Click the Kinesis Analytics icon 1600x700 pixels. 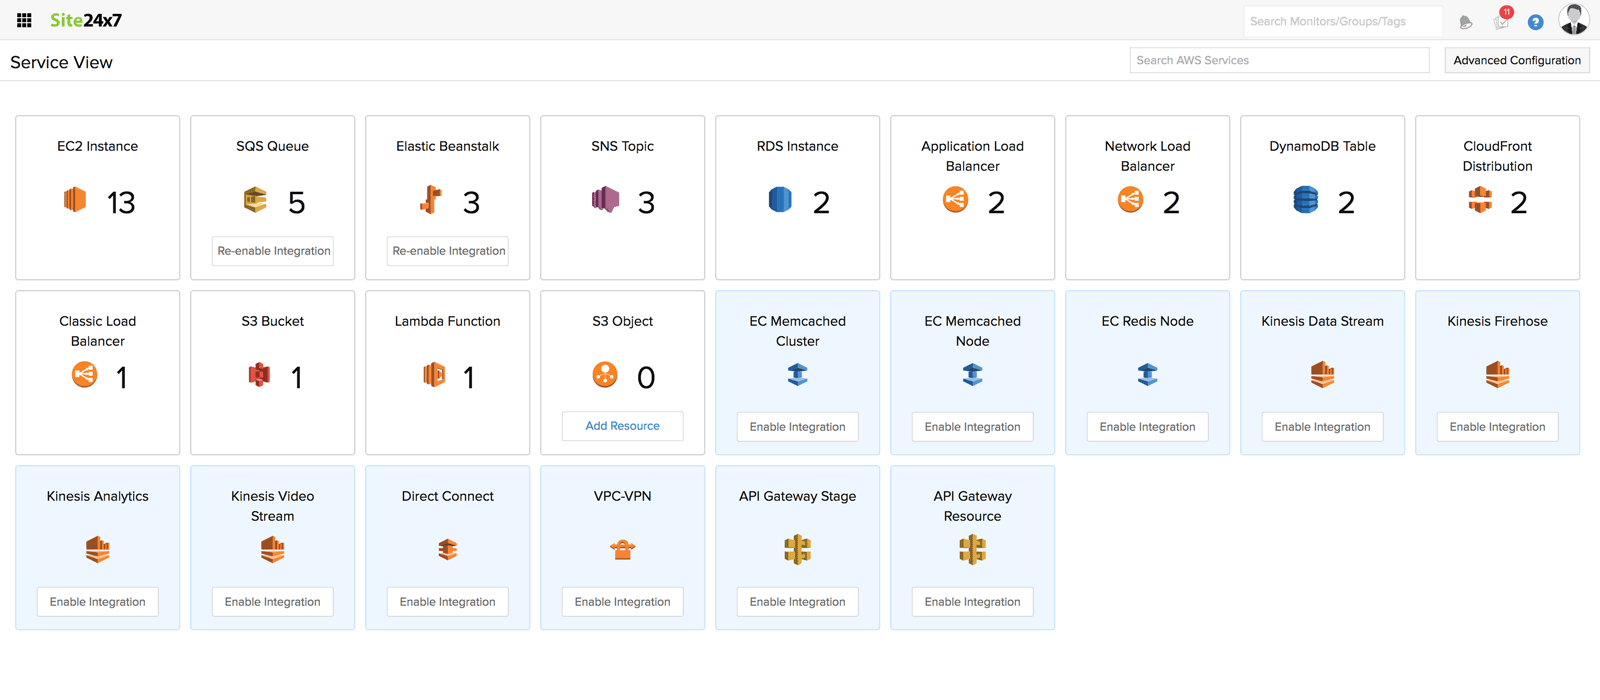(x=97, y=550)
